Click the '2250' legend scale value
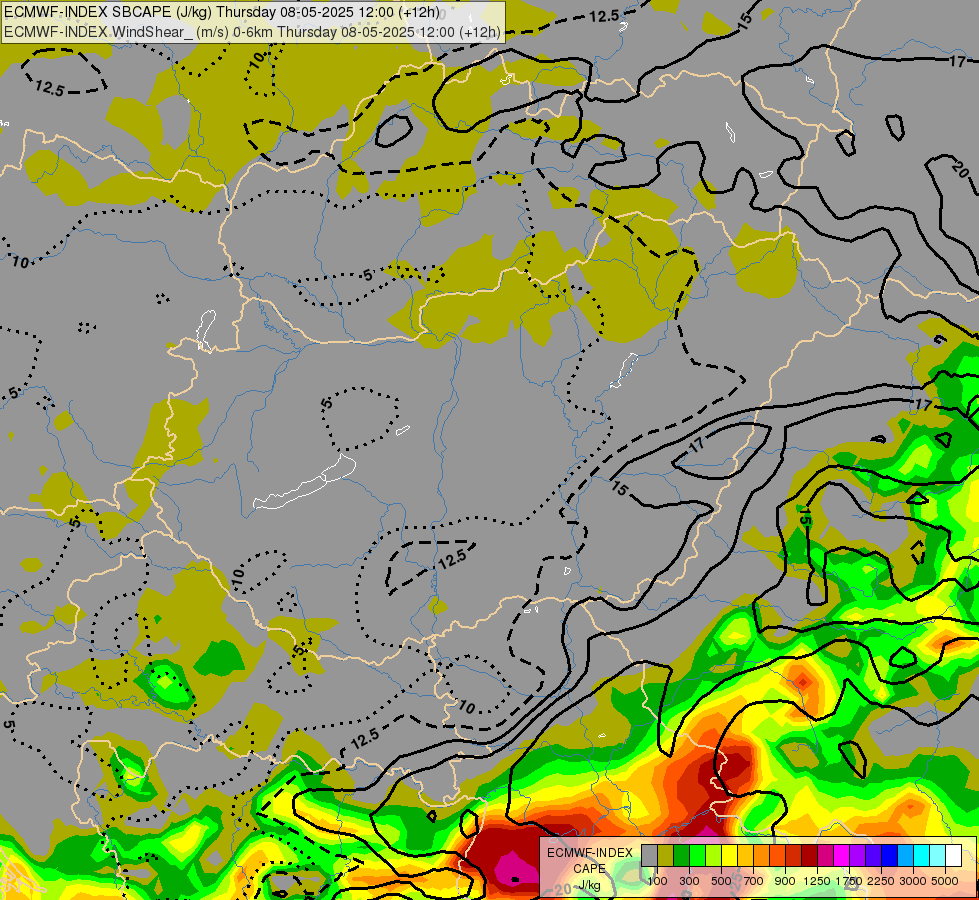This screenshot has width=979, height=900. [x=880, y=881]
